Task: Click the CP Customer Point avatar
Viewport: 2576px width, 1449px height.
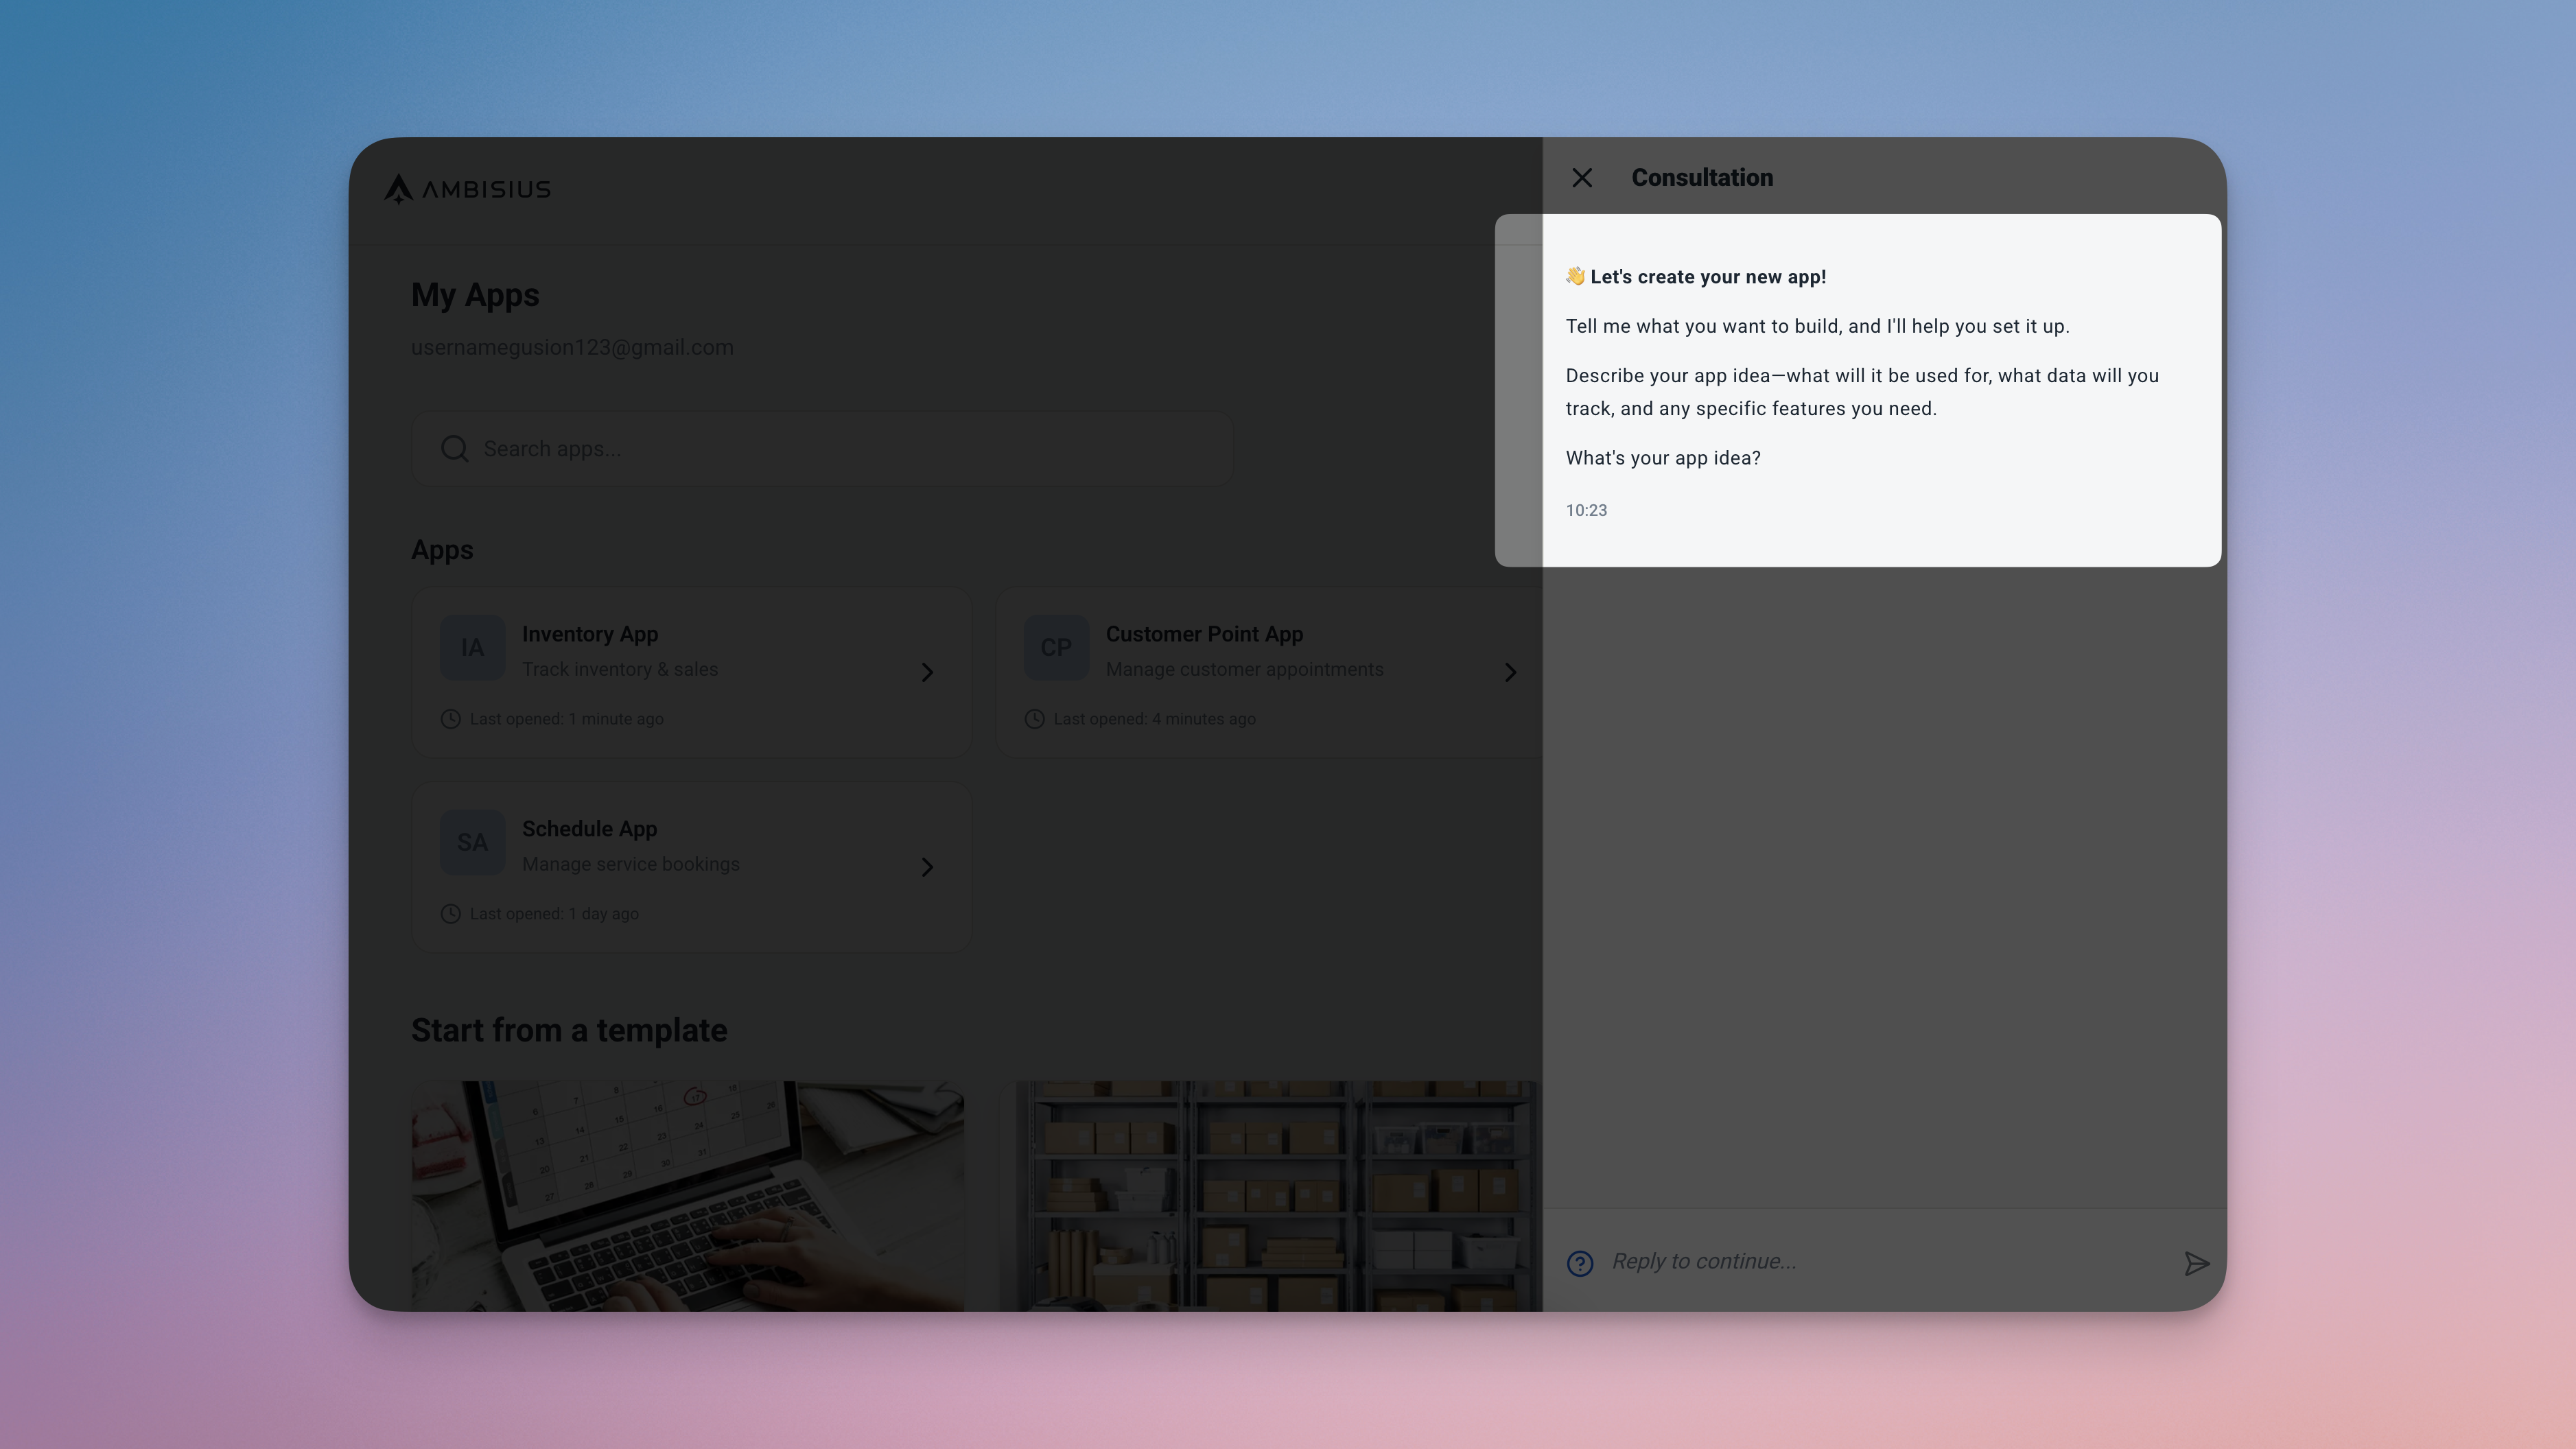Action: pyautogui.click(x=1056, y=648)
